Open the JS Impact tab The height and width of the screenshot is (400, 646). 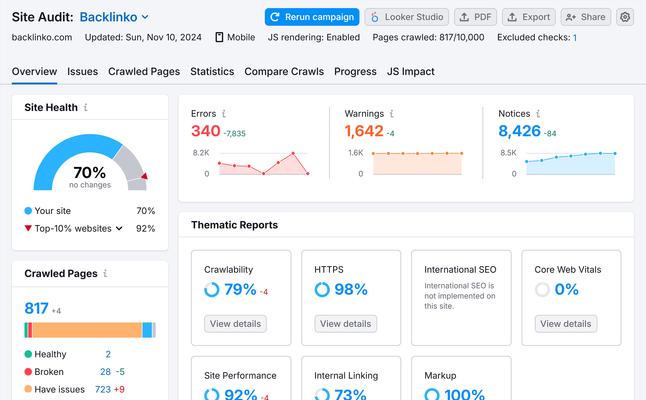(410, 71)
